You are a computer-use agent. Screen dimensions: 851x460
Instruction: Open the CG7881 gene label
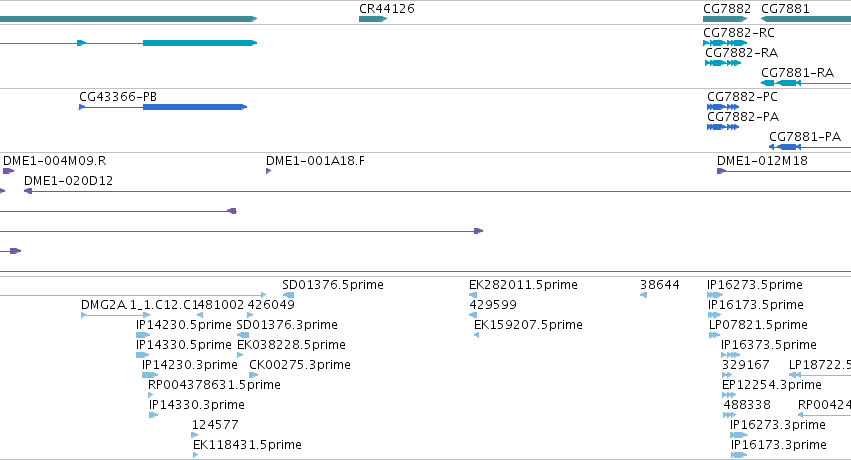785,9
